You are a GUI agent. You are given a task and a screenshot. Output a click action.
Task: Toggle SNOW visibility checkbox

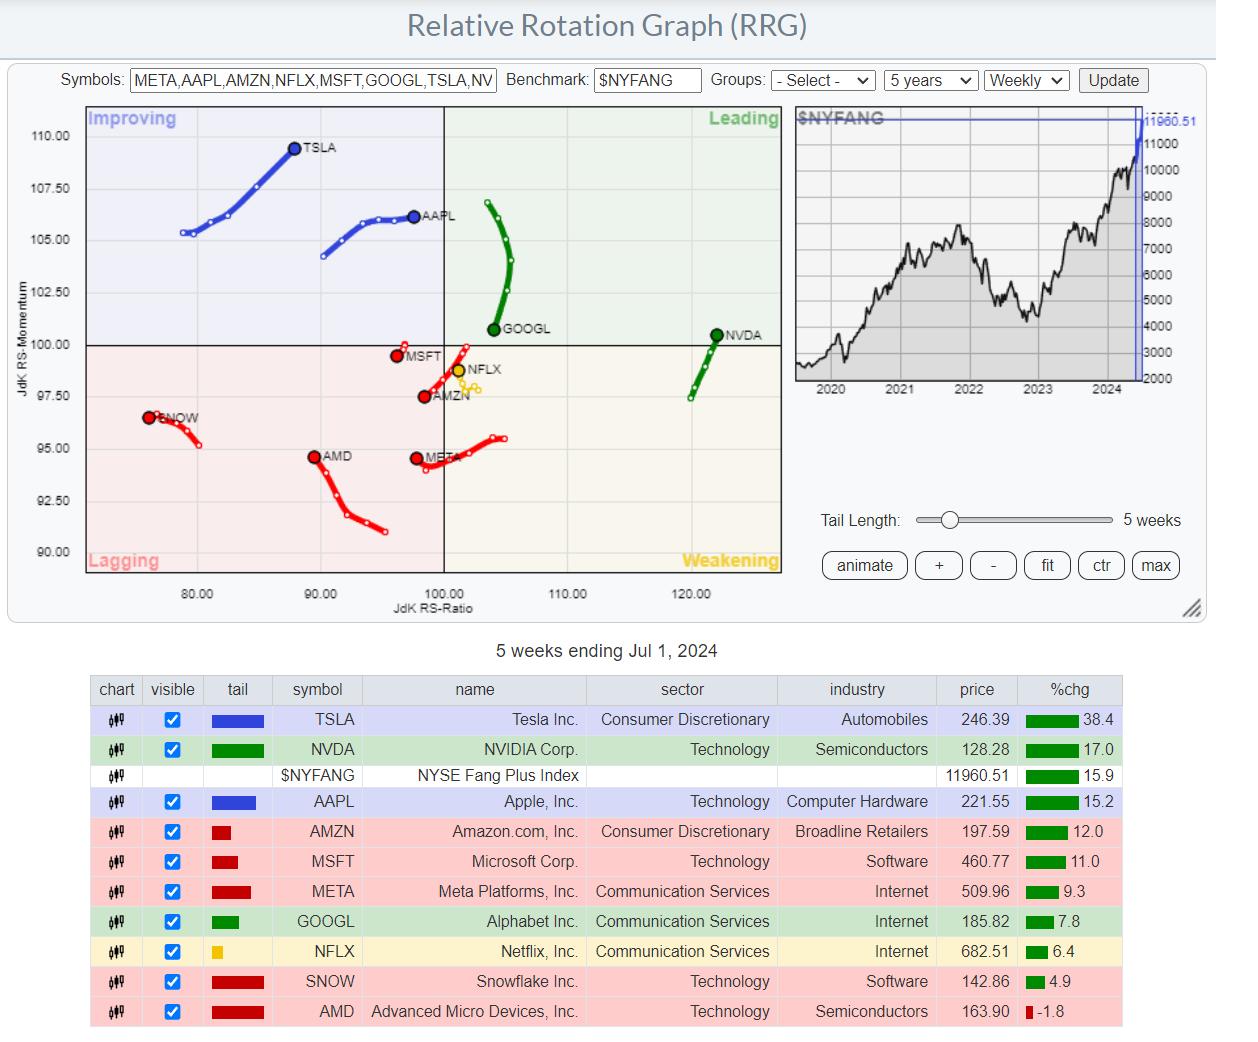(x=172, y=982)
